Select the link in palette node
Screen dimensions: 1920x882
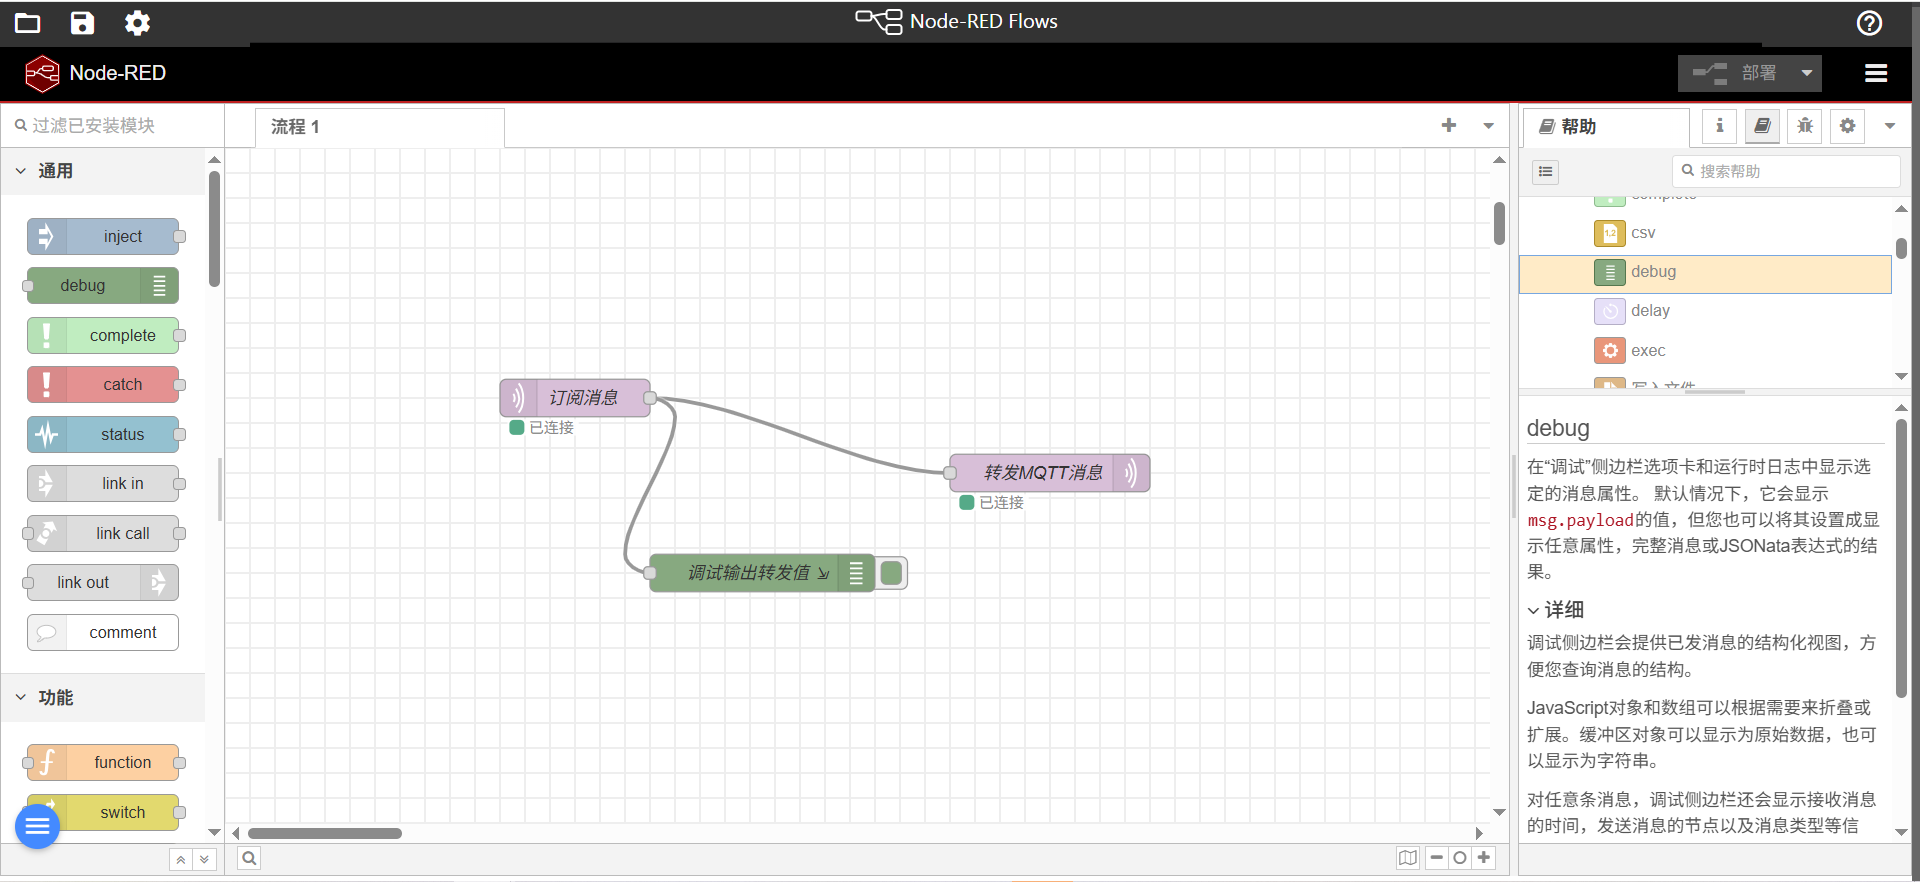(x=103, y=484)
